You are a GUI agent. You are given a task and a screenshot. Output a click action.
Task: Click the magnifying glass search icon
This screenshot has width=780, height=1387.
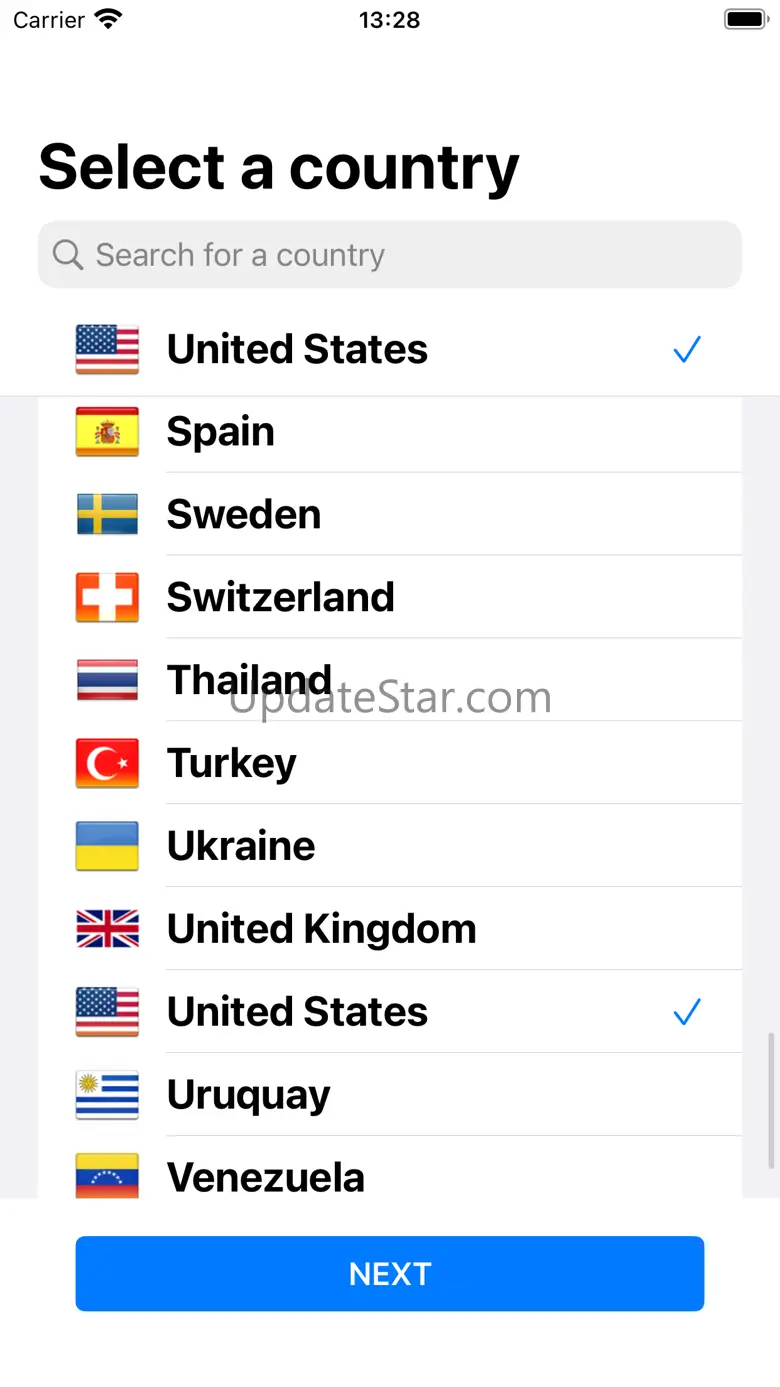click(67, 255)
